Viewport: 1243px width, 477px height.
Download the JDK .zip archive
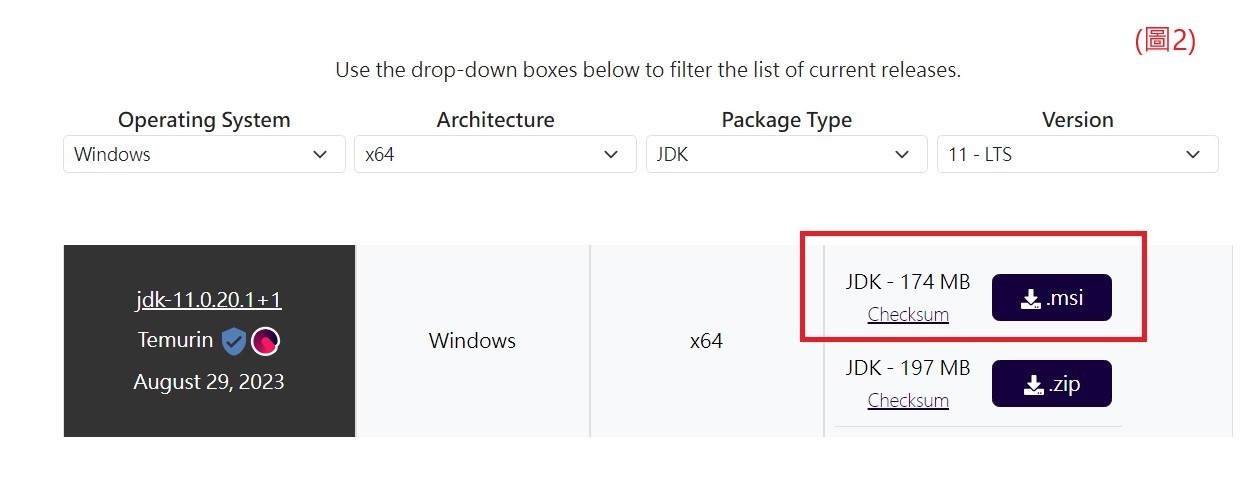pos(1051,384)
